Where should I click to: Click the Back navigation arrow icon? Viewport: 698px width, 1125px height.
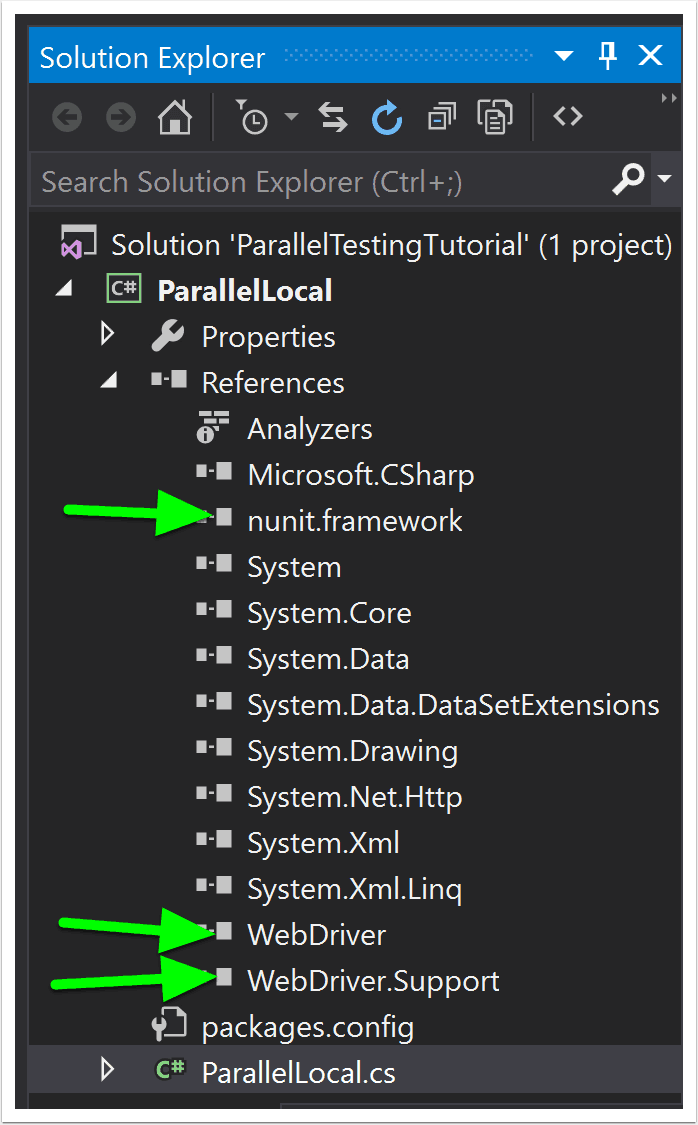click(x=67, y=117)
